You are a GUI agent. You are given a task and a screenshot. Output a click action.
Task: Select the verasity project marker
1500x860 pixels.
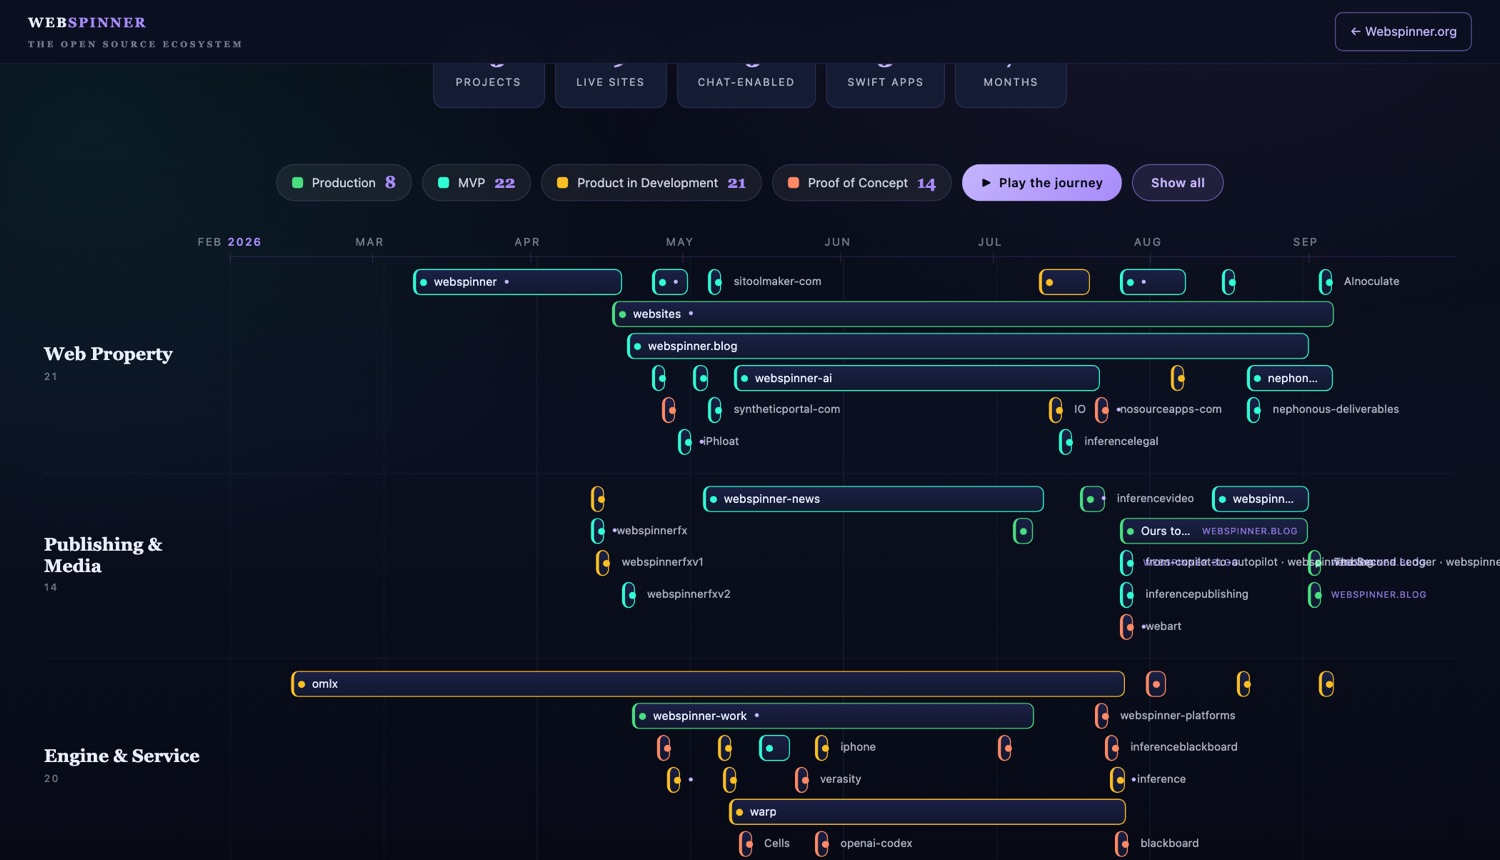(802, 780)
